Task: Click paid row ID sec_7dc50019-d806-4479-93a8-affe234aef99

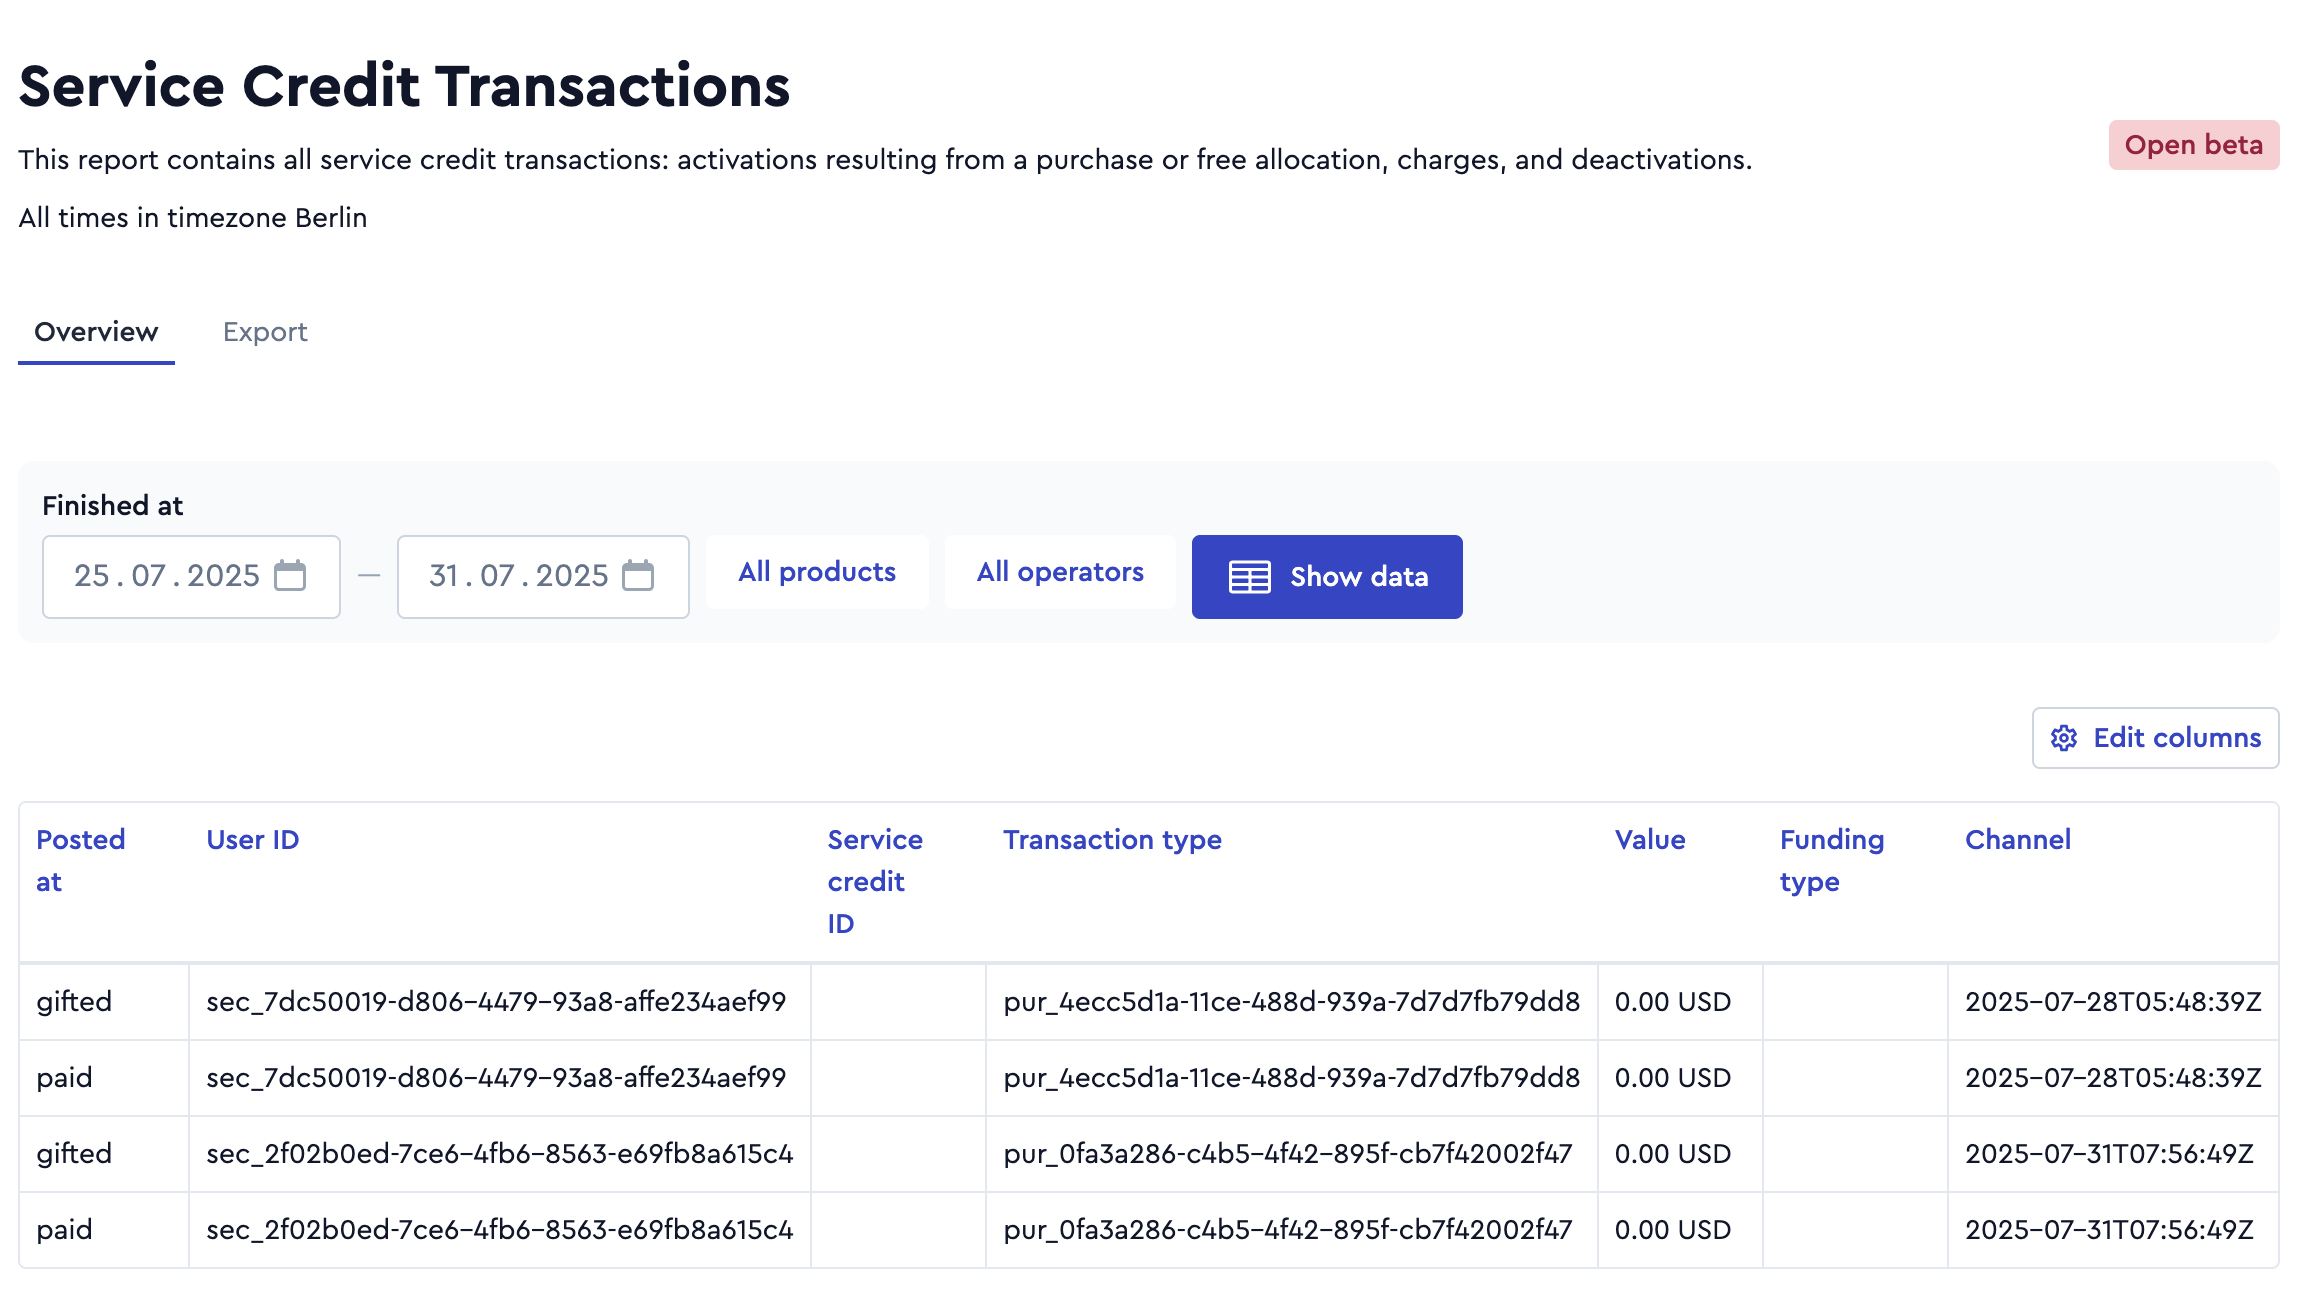Action: click(x=496, y=1078)
